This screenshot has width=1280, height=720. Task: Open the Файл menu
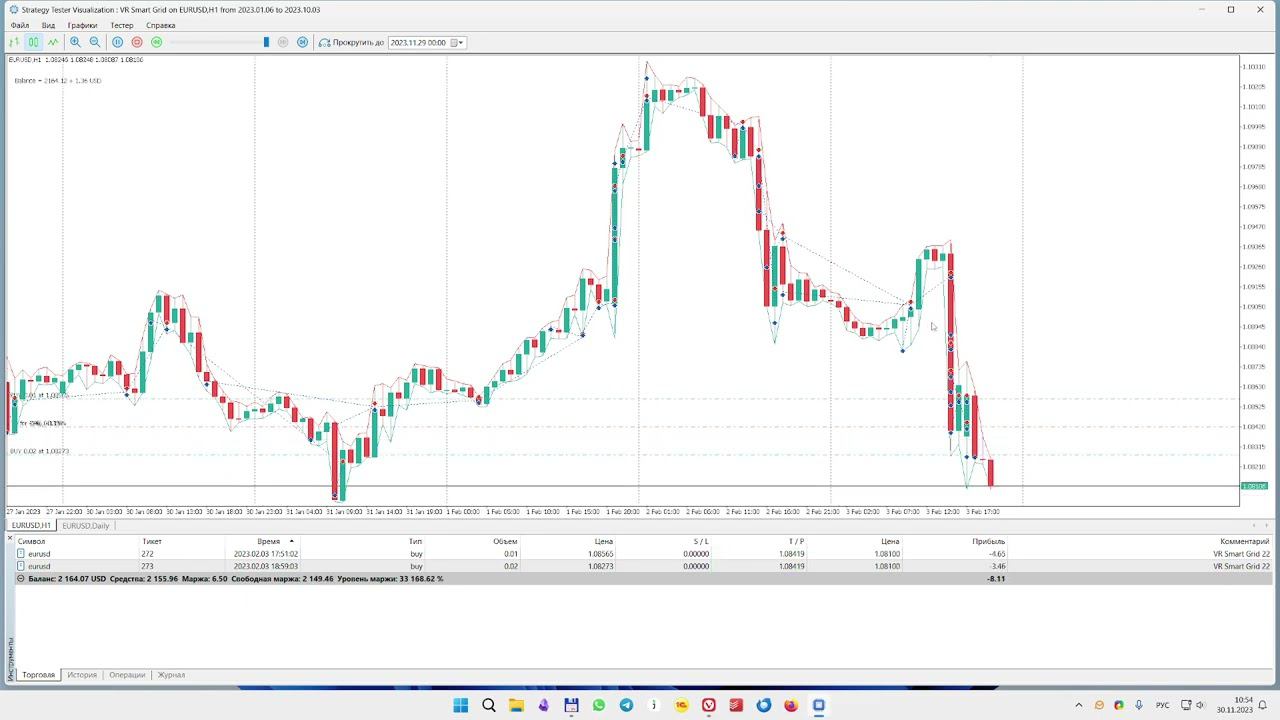tap(19, 25)
